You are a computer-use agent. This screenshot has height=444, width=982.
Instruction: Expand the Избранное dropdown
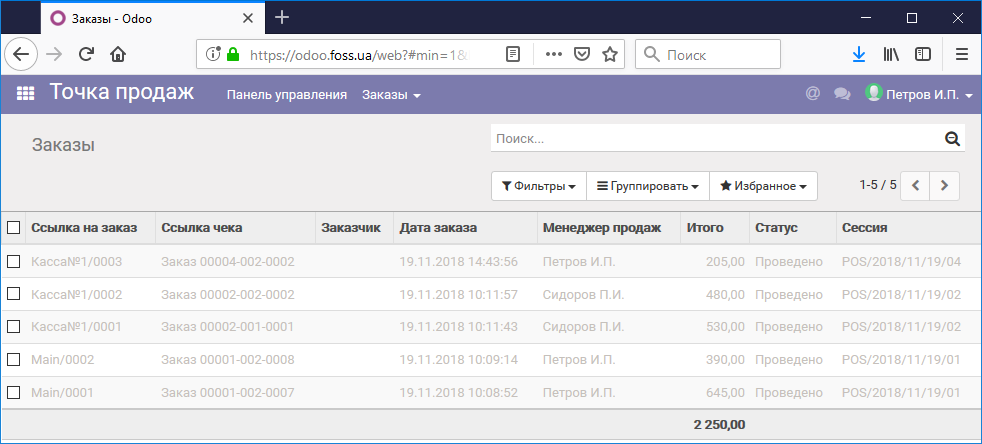tap(763, 186)
